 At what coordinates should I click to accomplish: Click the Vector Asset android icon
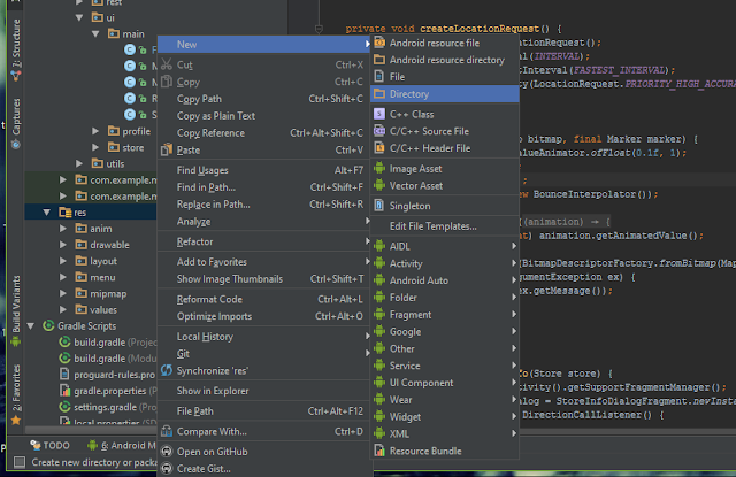(x=379, y=185)
